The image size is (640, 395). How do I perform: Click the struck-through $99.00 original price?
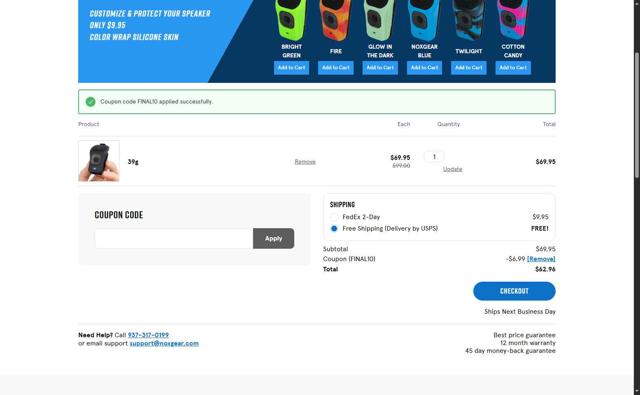[x=401, y=166]
